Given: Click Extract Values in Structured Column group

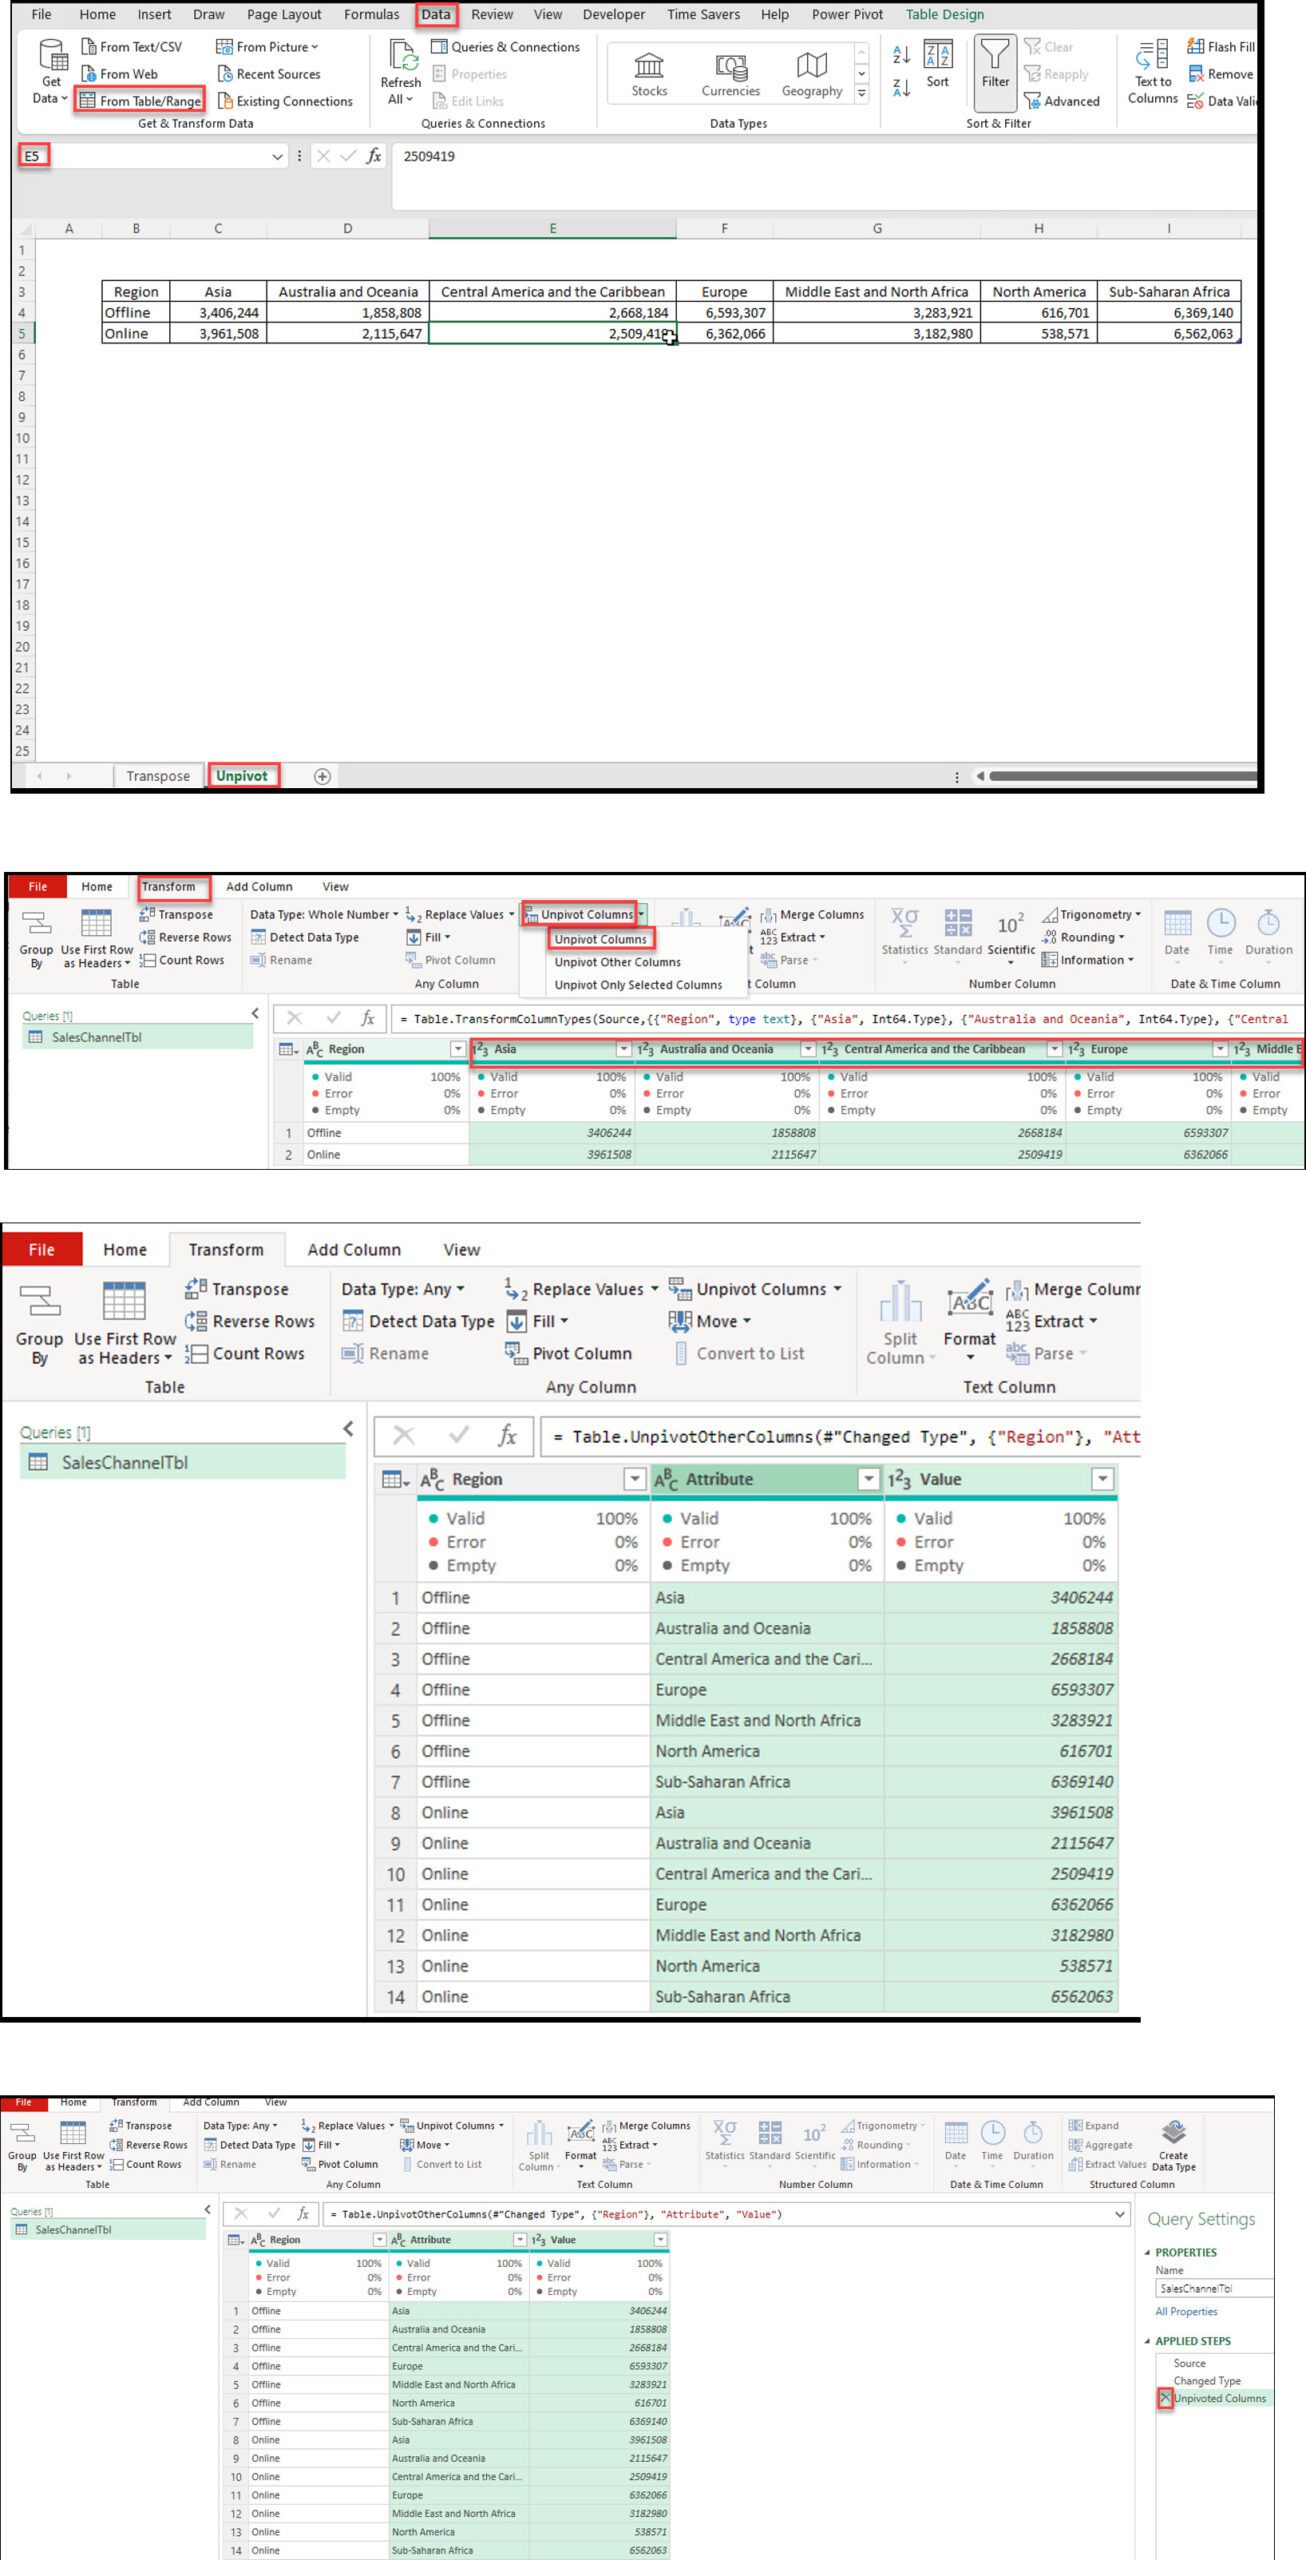Looking at the screenshot, I should click(x=1106, y=2164).
